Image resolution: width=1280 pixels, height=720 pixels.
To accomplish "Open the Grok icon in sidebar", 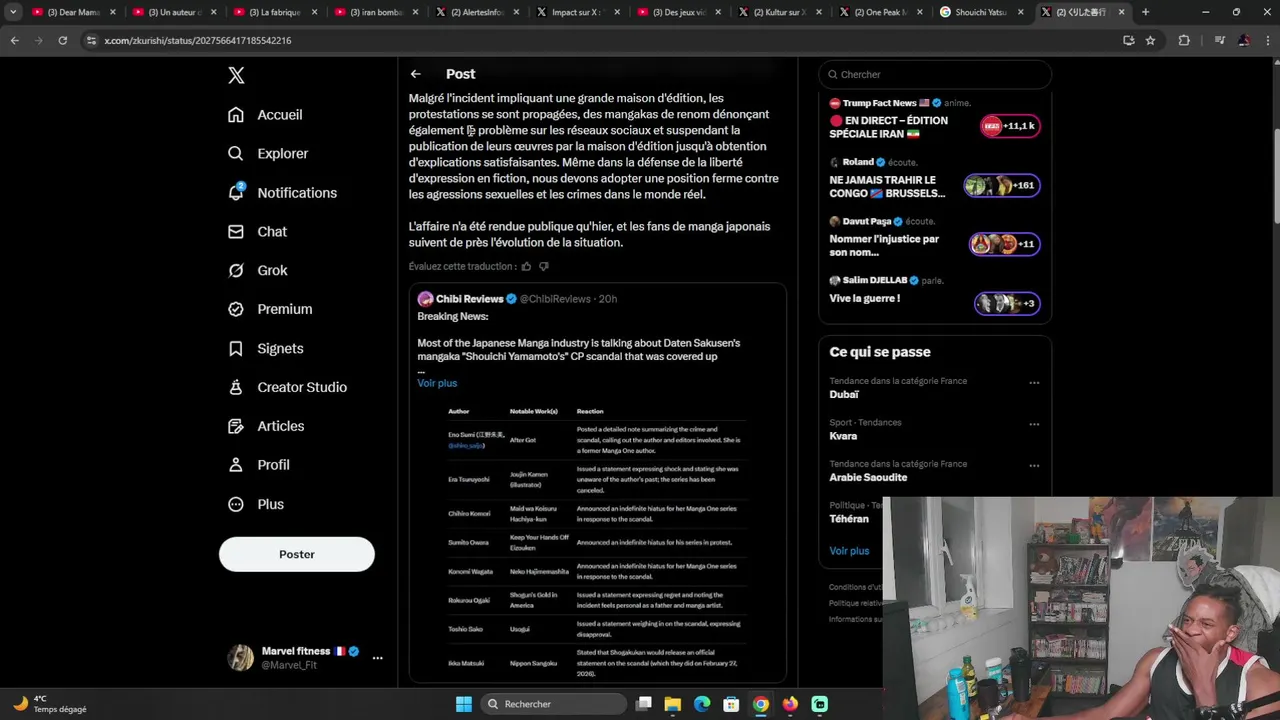I will [x=236, y=271].
